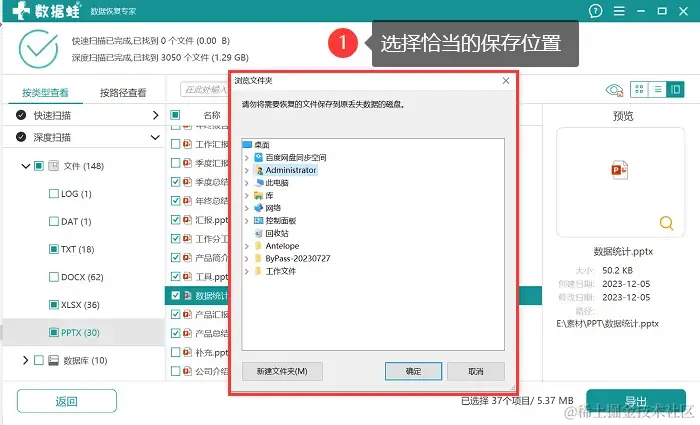Image resolution: width=700 pixels, height=425 pixels.
Task: Expand the 数据库 (10) tree node
Action: point(25,360)
